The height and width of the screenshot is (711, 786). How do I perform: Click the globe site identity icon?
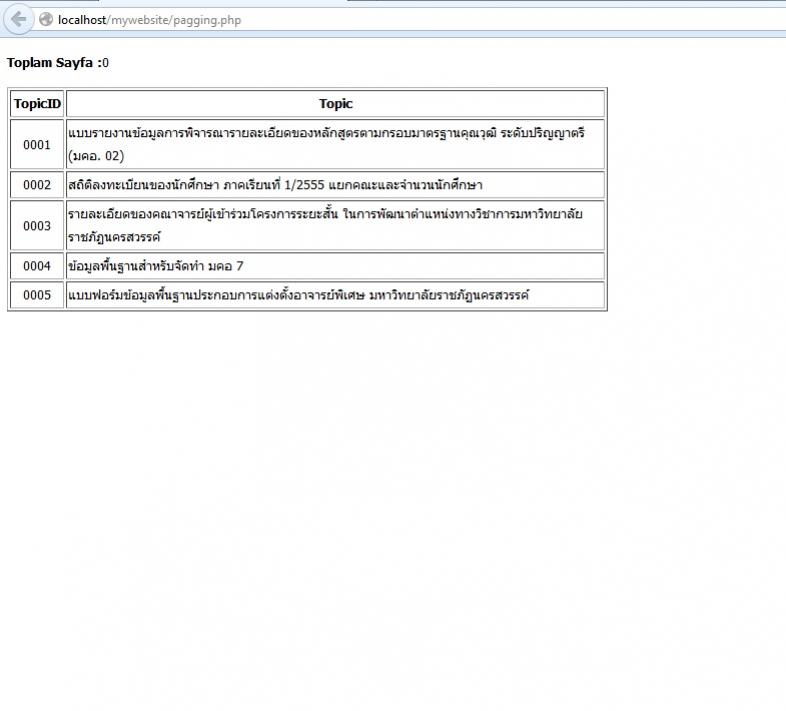(x=46, y=20)
